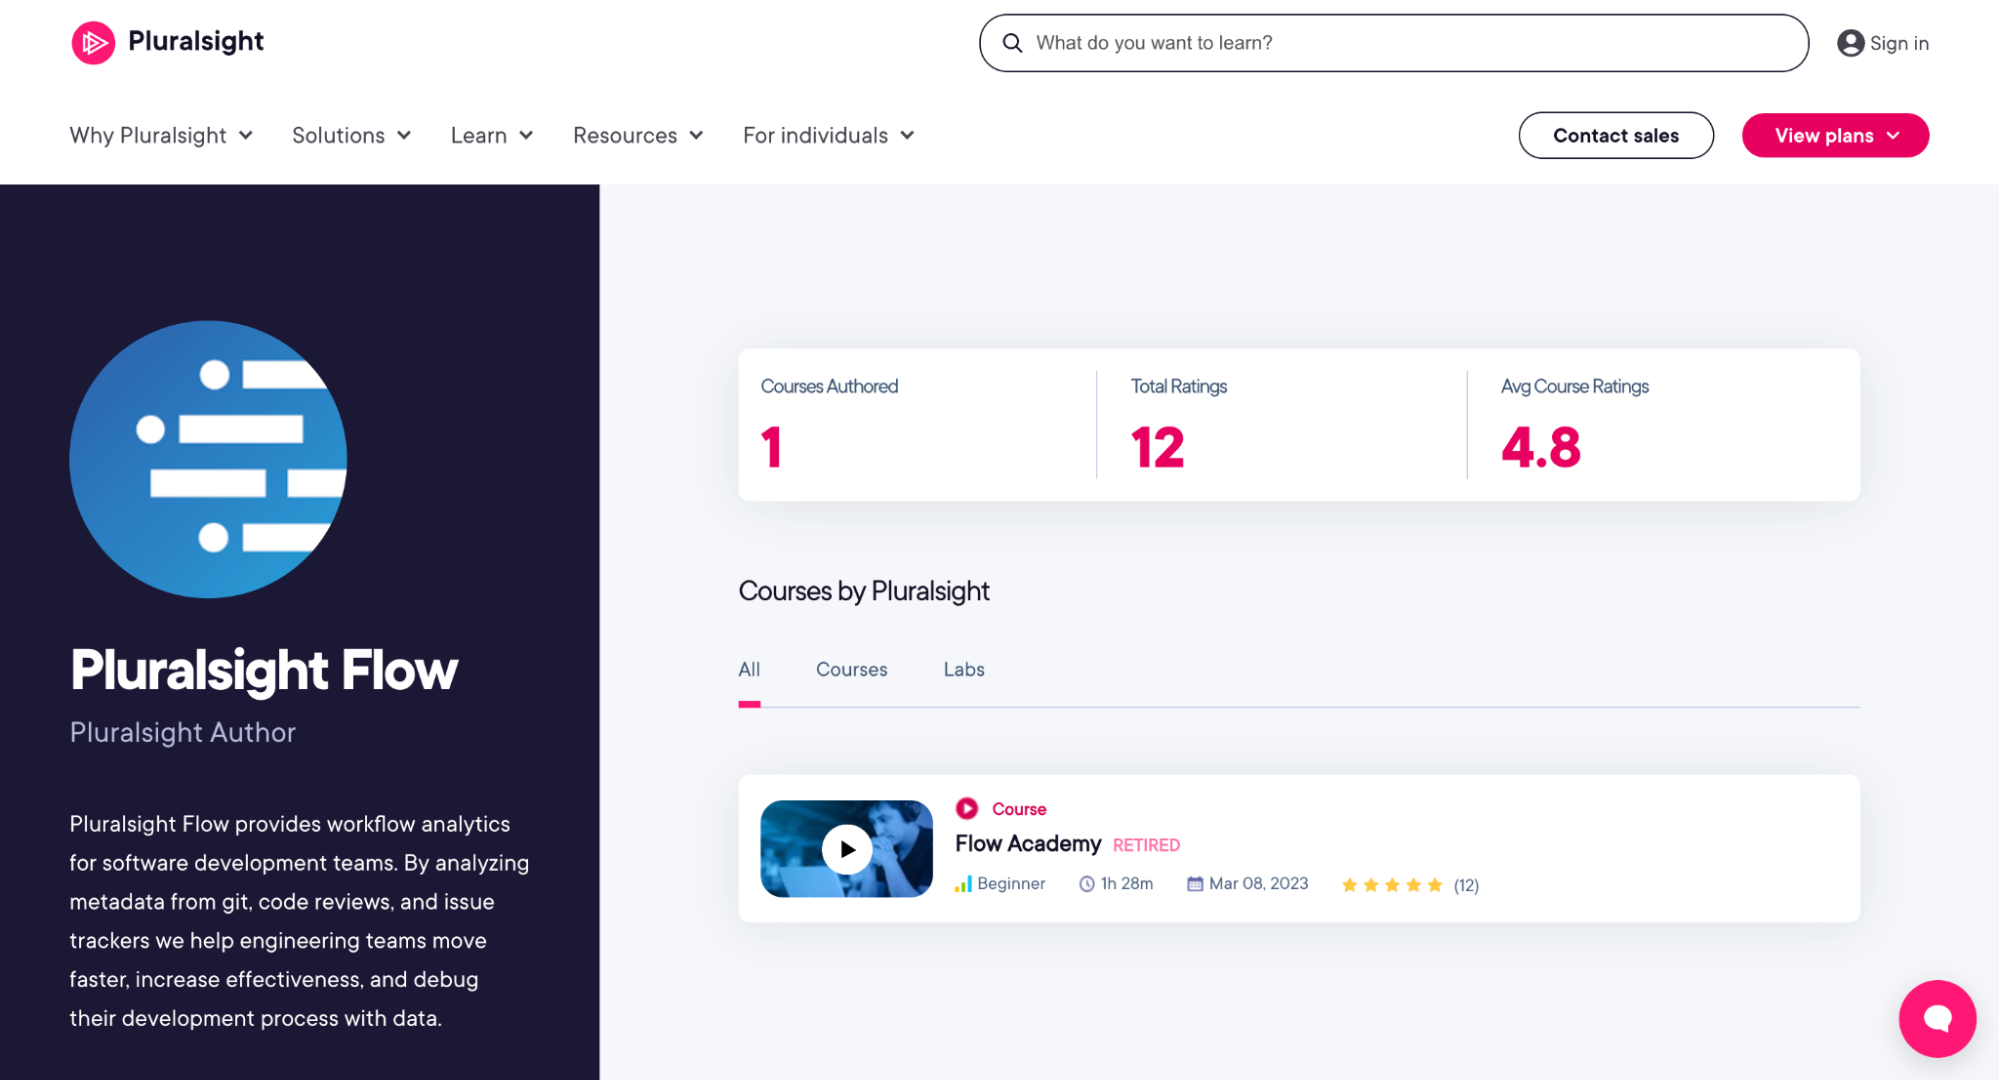Switch to the Labs tab
The image size is (1999, 1080).
[964, 670]
